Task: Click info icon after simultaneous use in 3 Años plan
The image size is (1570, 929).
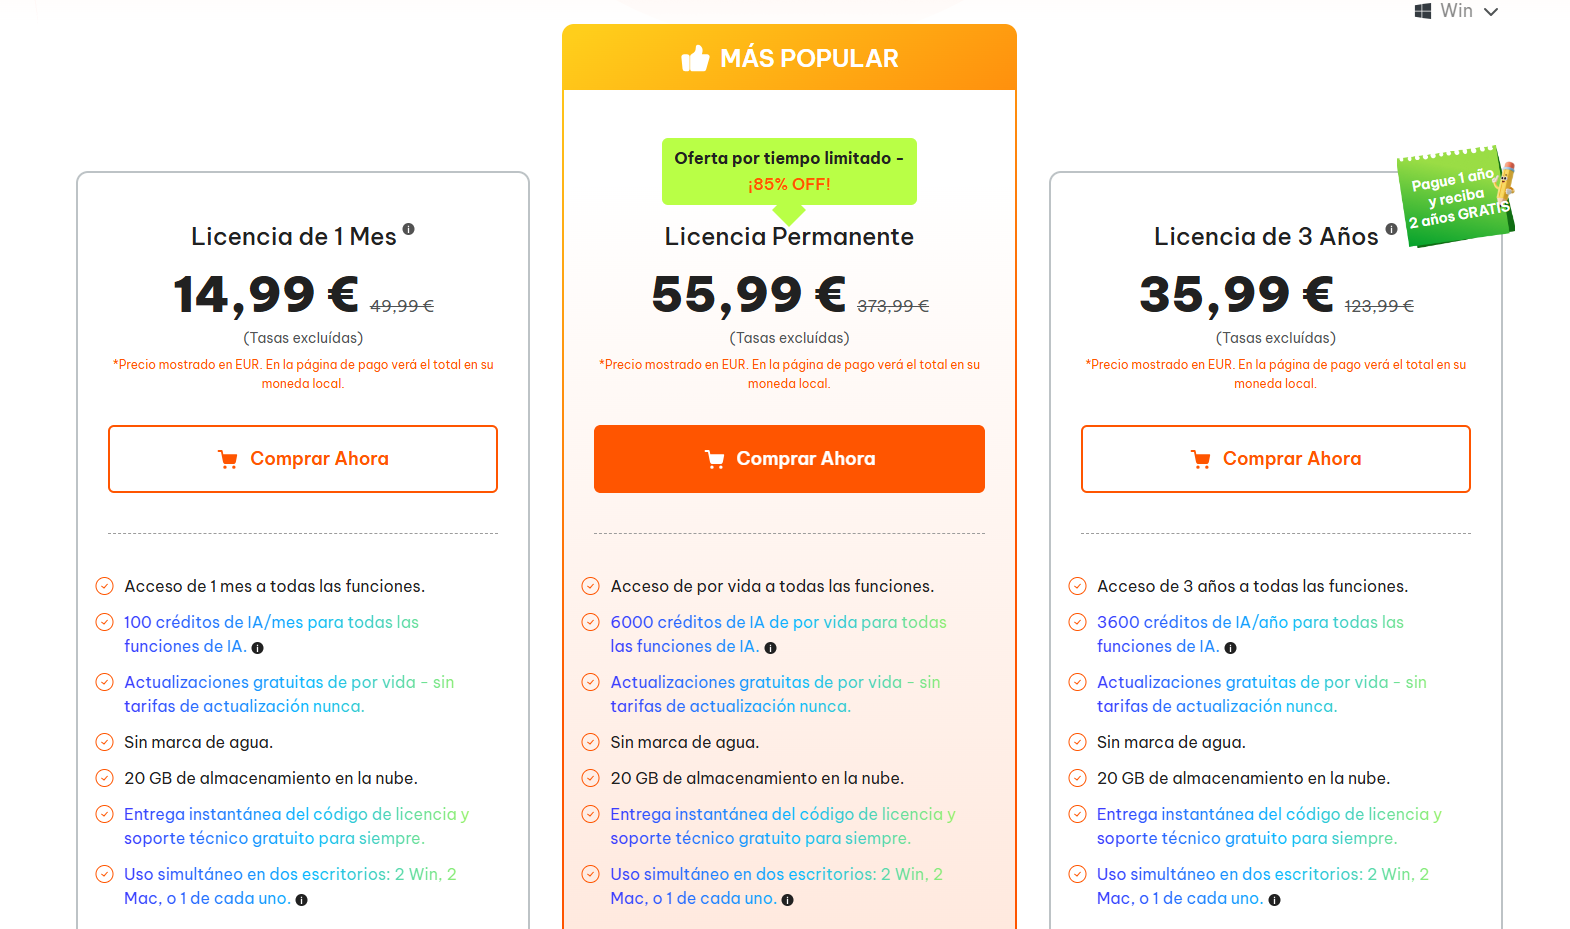Action: (1274, 900)
